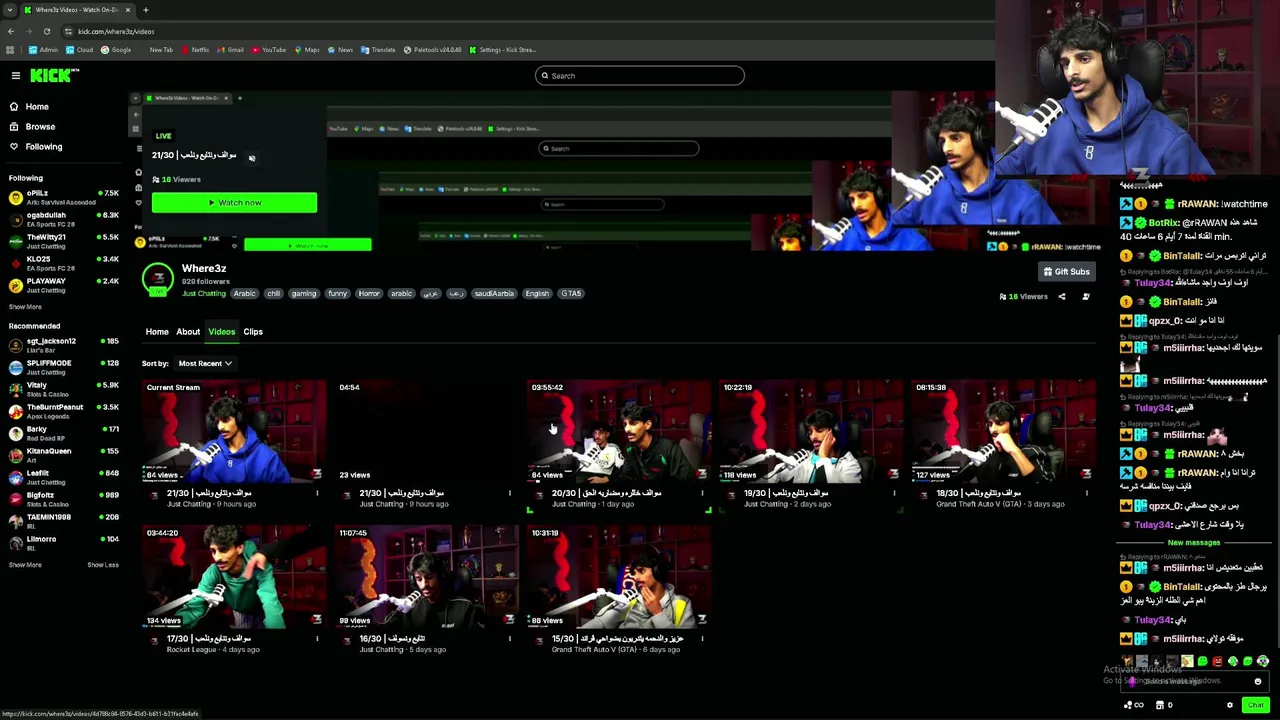Switch to the About tab
This screenshot has height=720, width=1280.
[x=188, y=332]
